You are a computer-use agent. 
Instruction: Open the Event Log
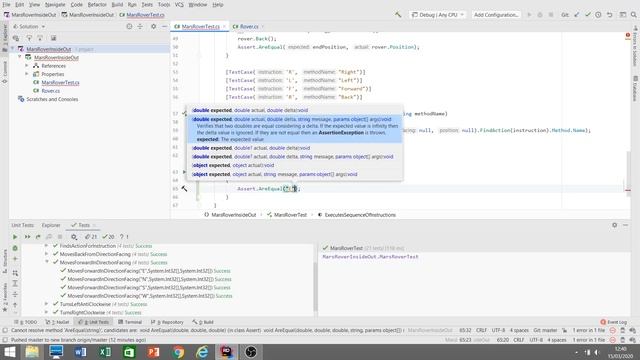pyautogui.click(x=613, y=322)
